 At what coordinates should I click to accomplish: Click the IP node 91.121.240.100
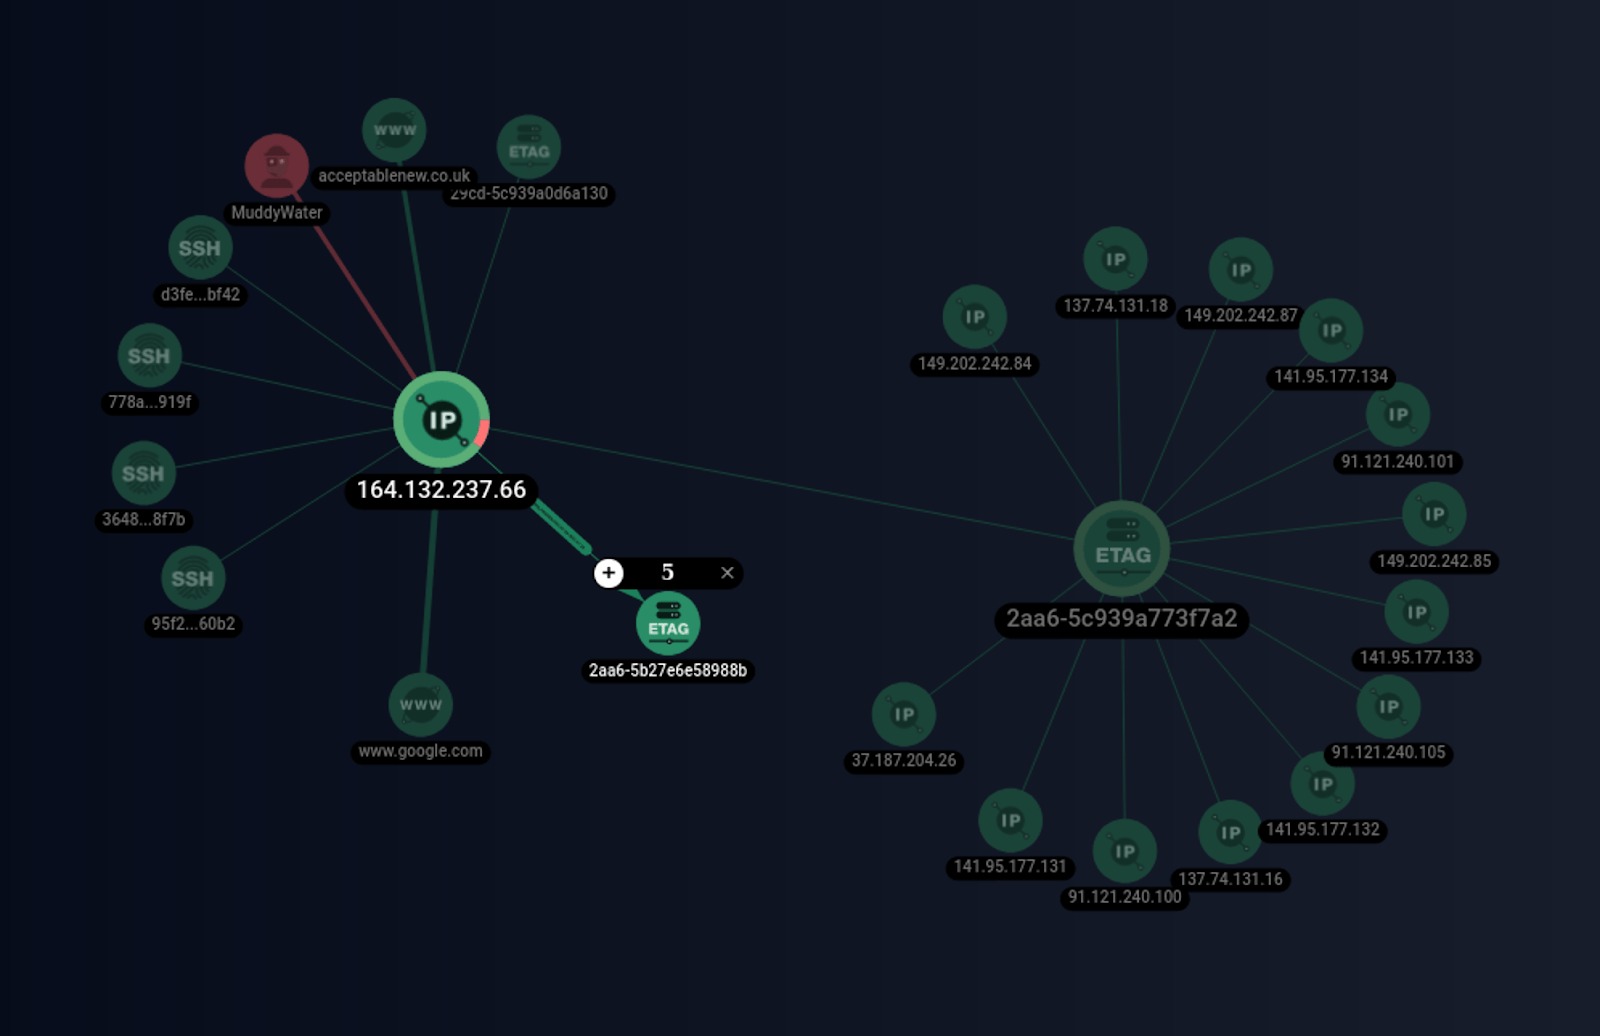pos(1124,852)
